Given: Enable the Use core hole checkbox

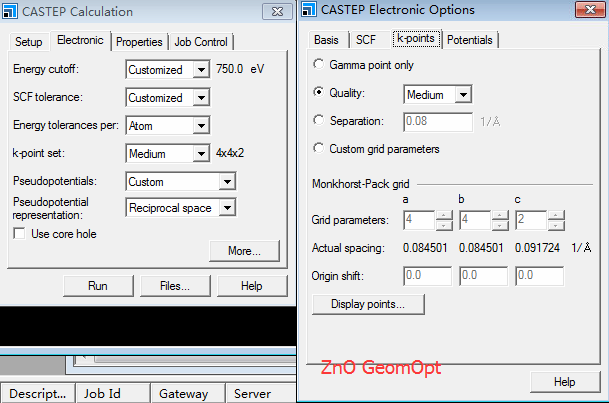Looking at the screenshot, I should 19,234.
